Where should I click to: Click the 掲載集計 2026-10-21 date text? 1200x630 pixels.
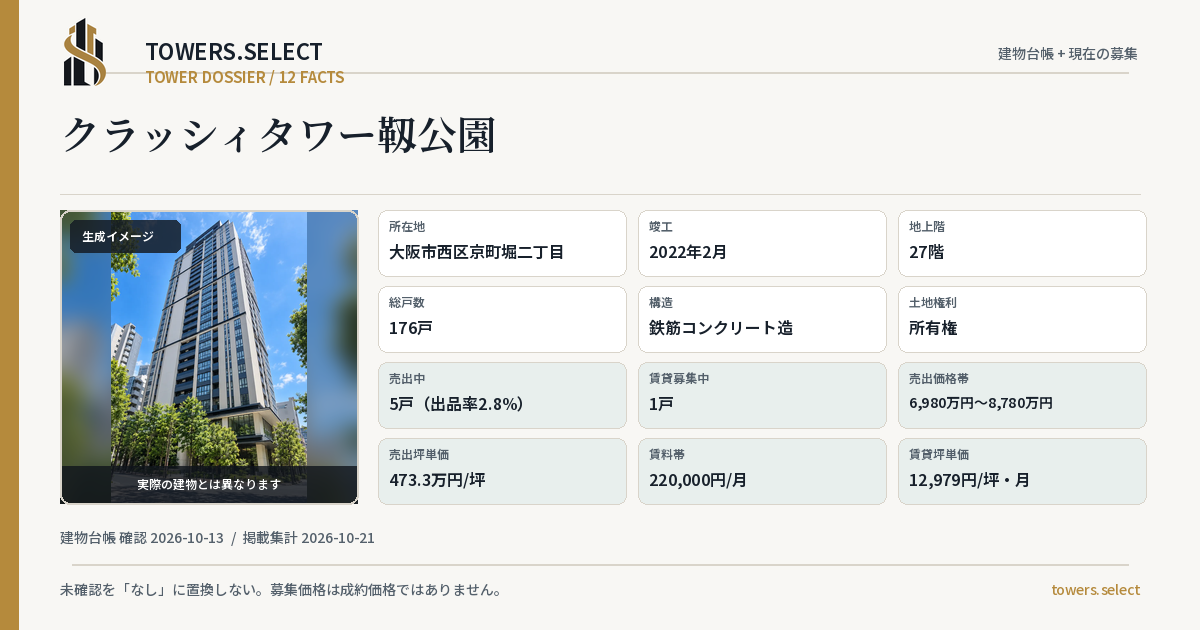click(x=309, y=538)
